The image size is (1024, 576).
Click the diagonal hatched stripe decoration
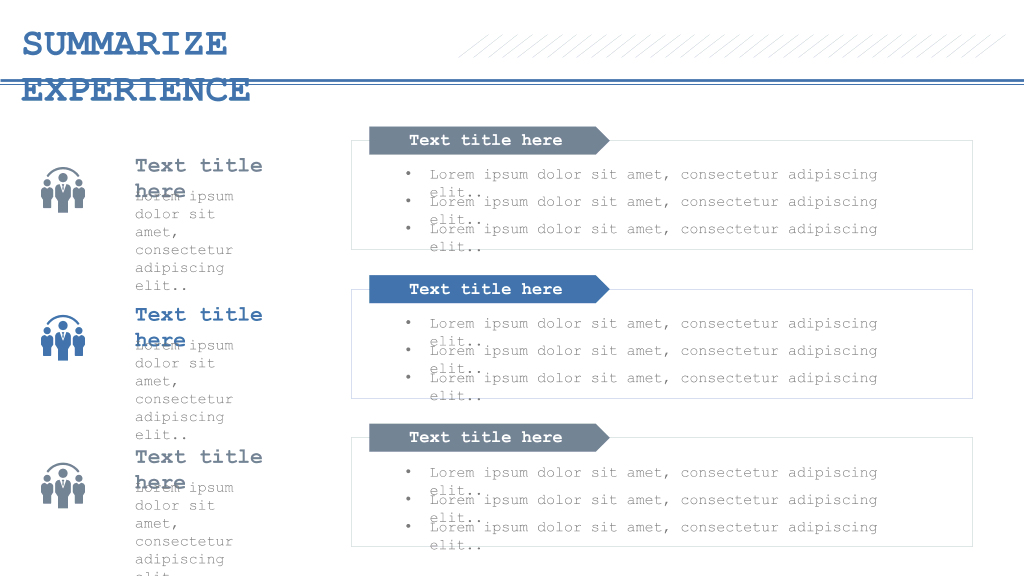(x=731, y=46)
